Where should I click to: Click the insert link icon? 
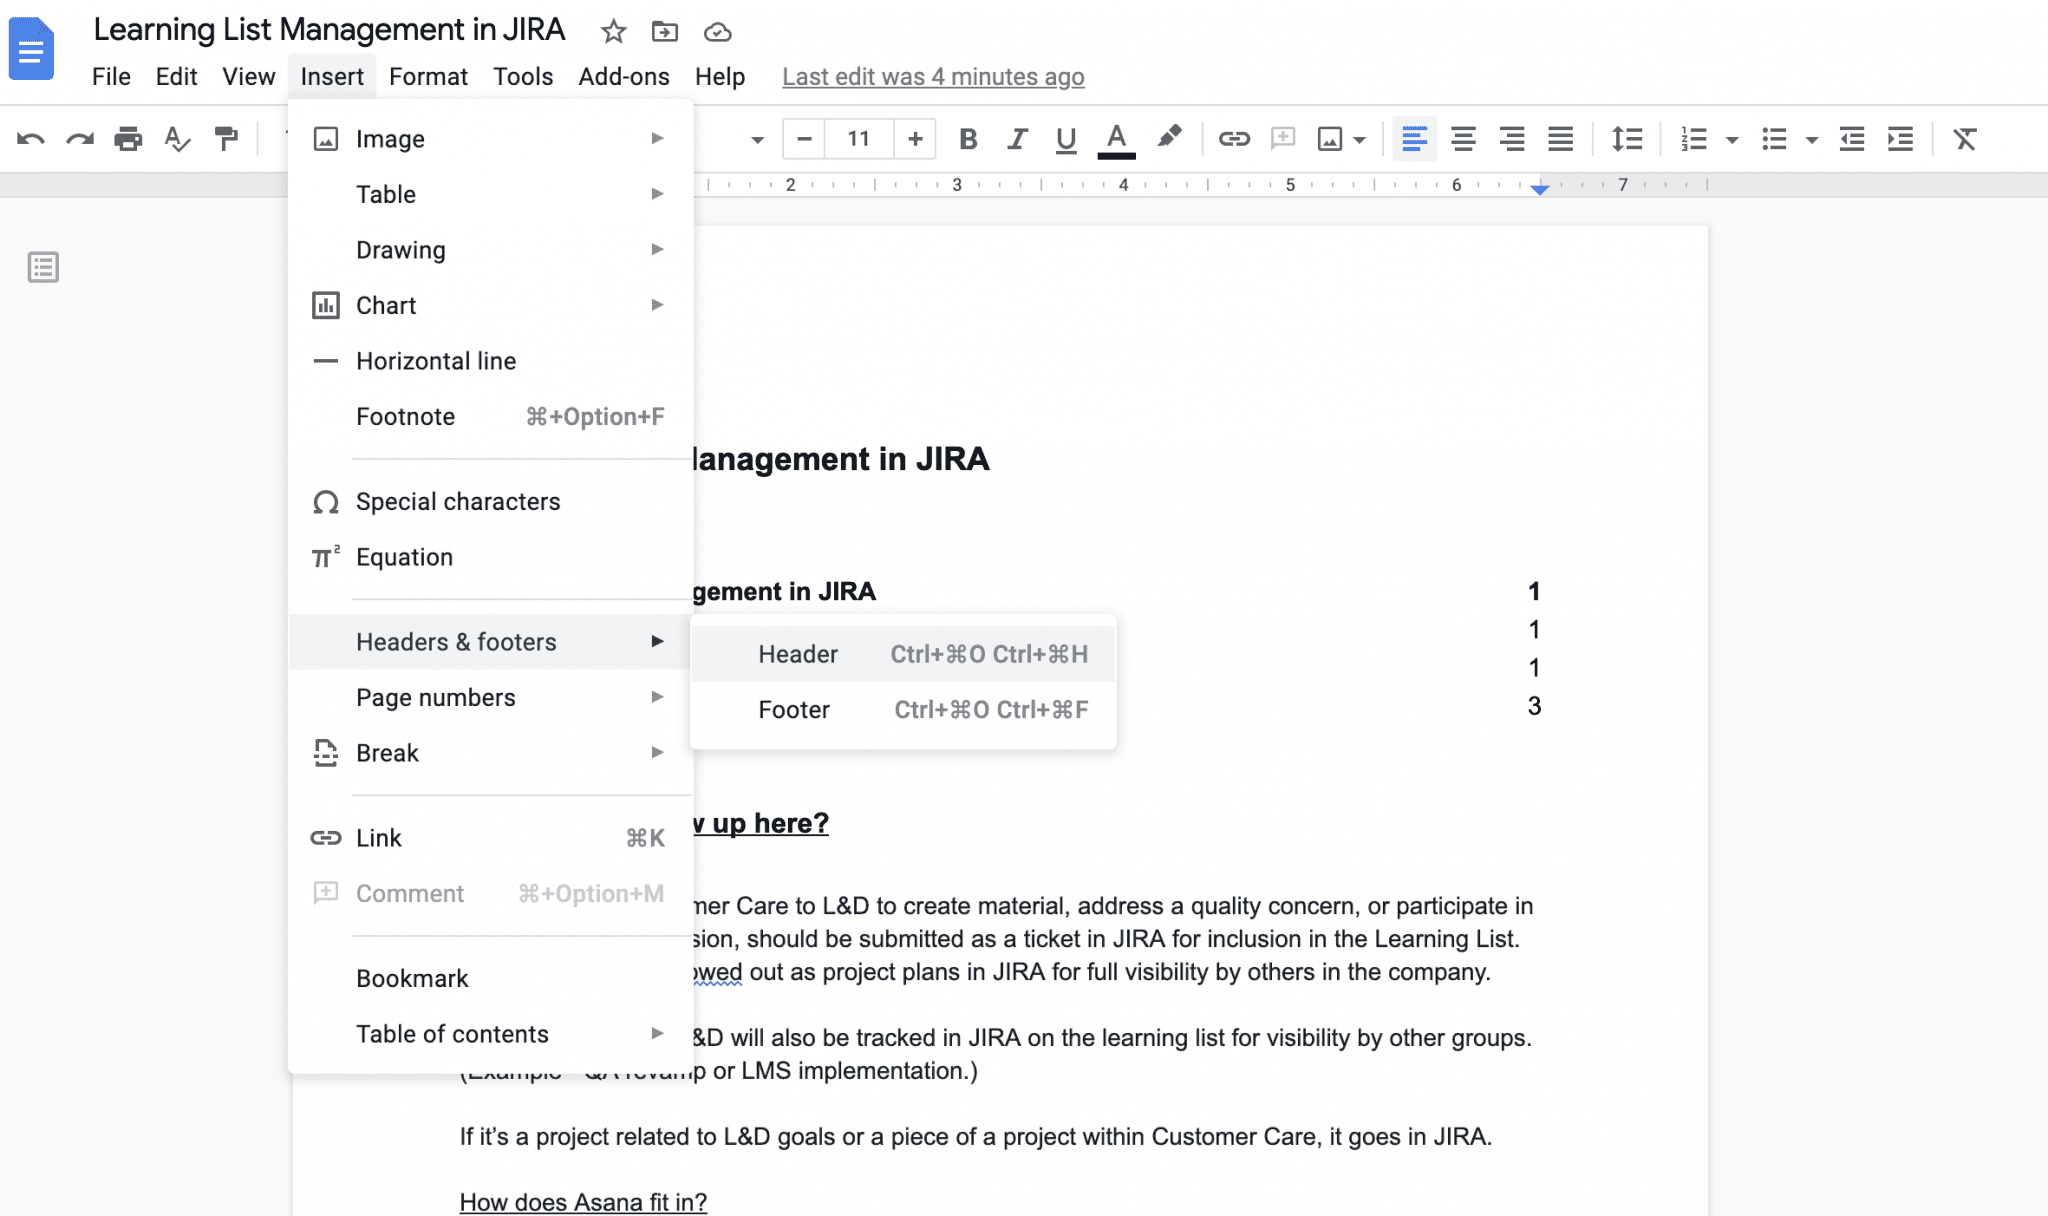pos(1233,139)
